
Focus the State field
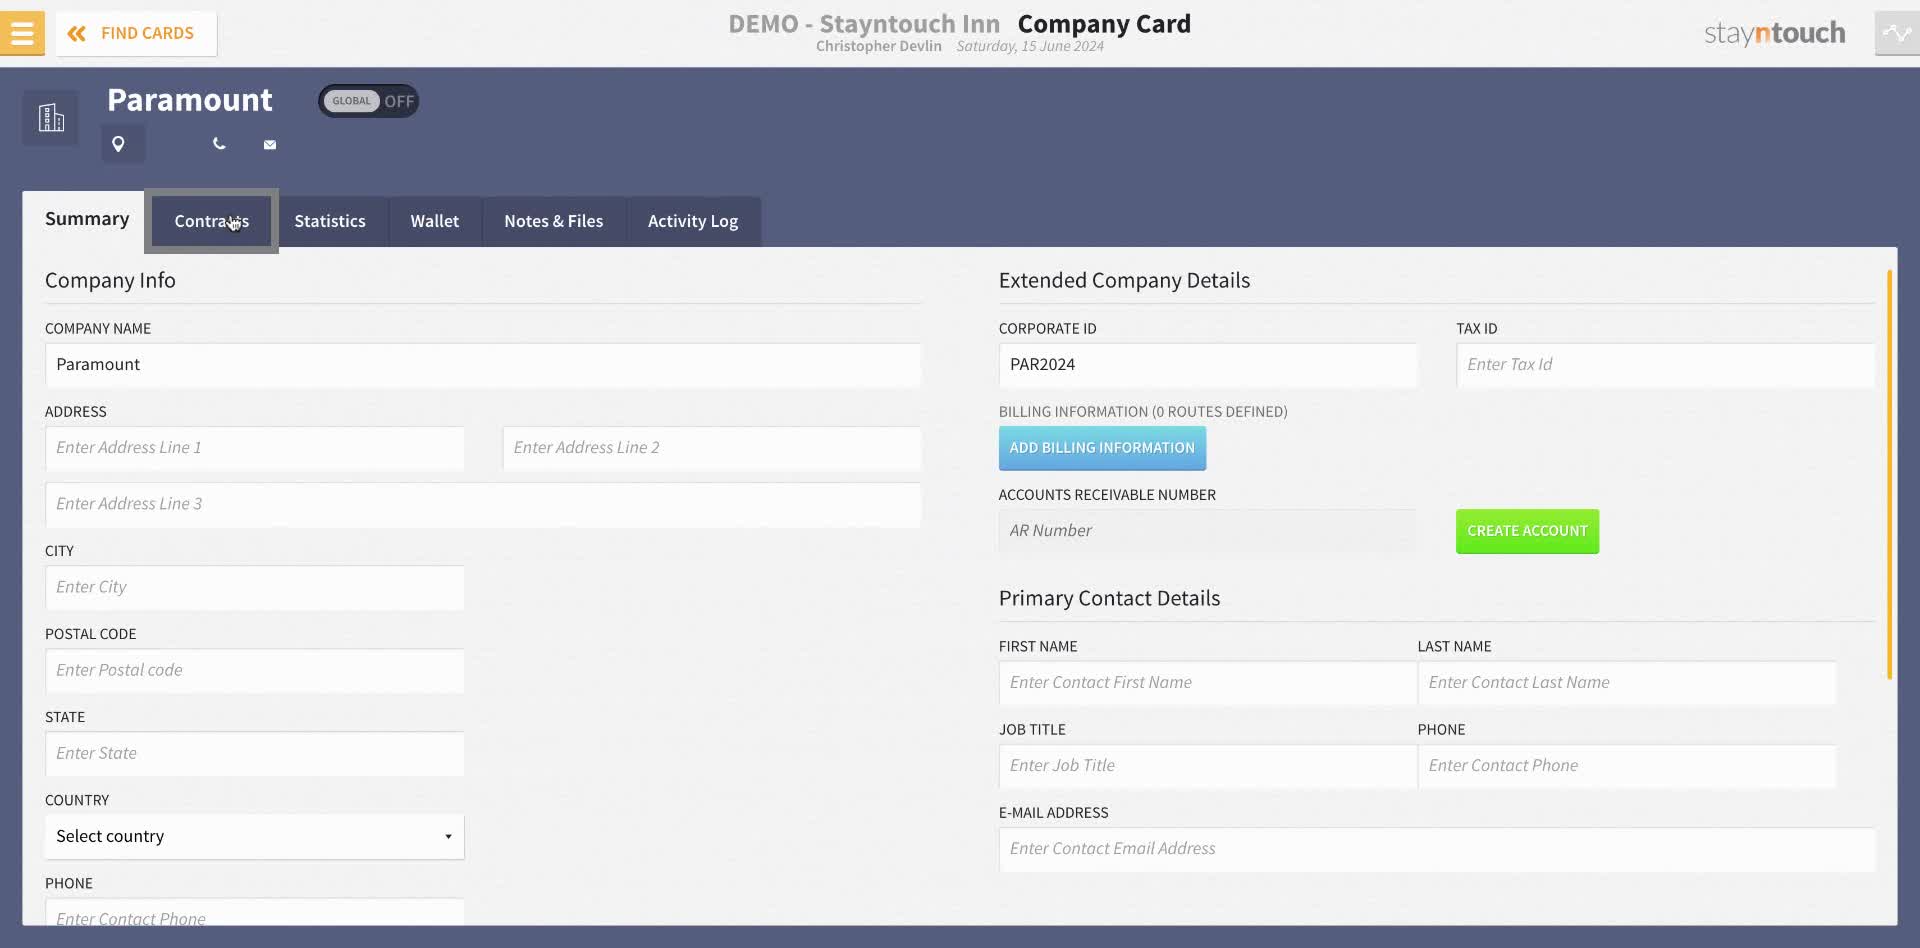click(x=254, y=753)
